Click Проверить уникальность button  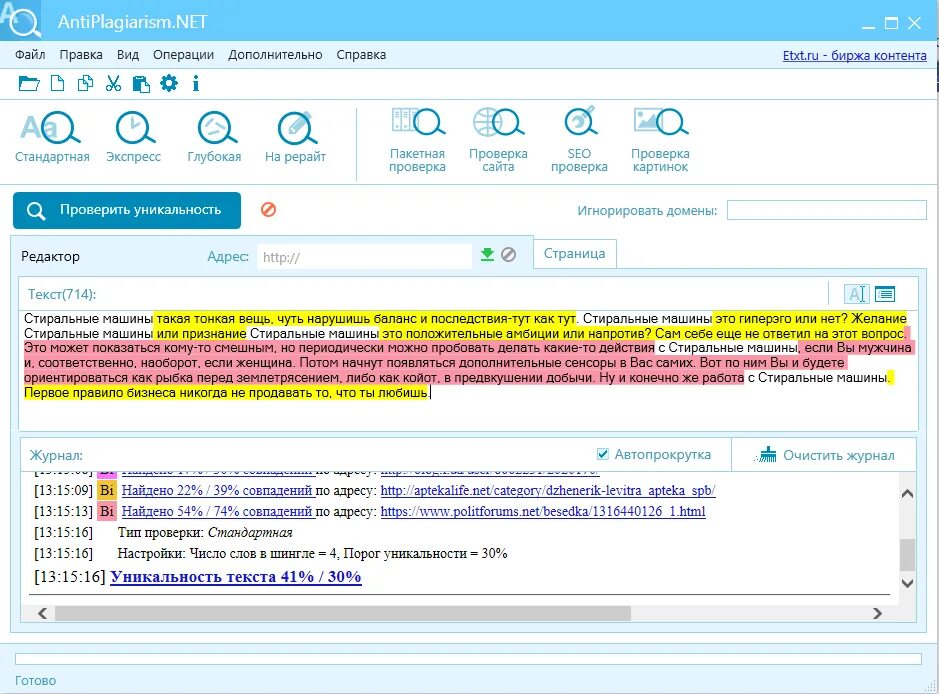127,210
